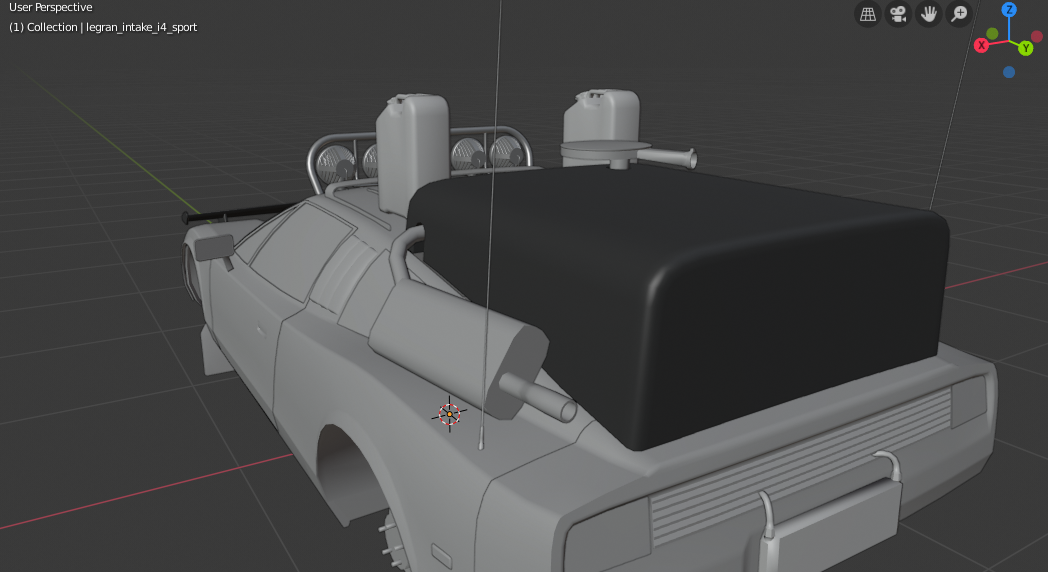The height and width of the screenshot is (572, 1048).
Task: Click the 'User Perspective' text
Action: (x=51, y=7)
